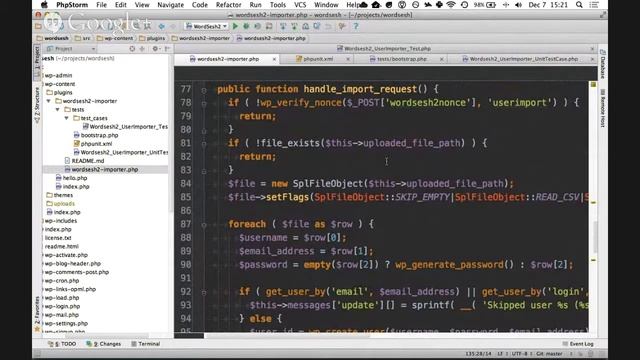This screenshot has width=640, height=360.
Task: Toggle fold marker at line 78
Action: coord(204,103)
